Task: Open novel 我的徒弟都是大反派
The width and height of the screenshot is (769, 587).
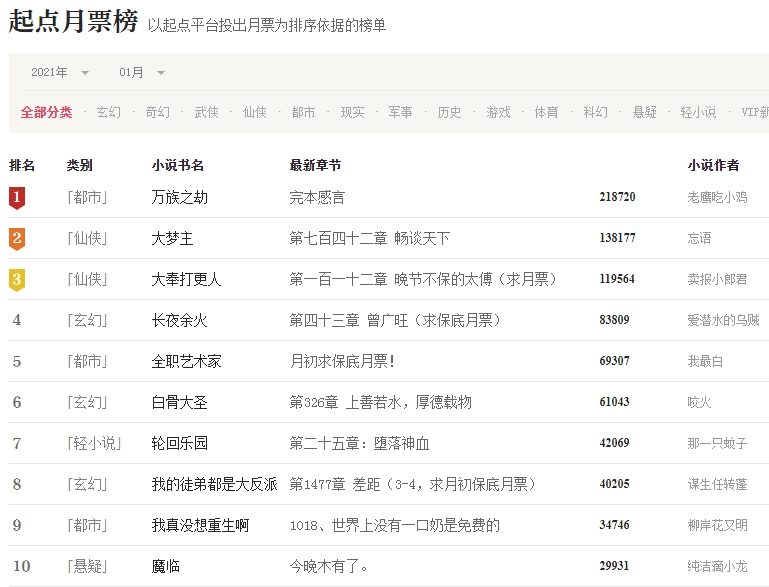Action: 215,484
